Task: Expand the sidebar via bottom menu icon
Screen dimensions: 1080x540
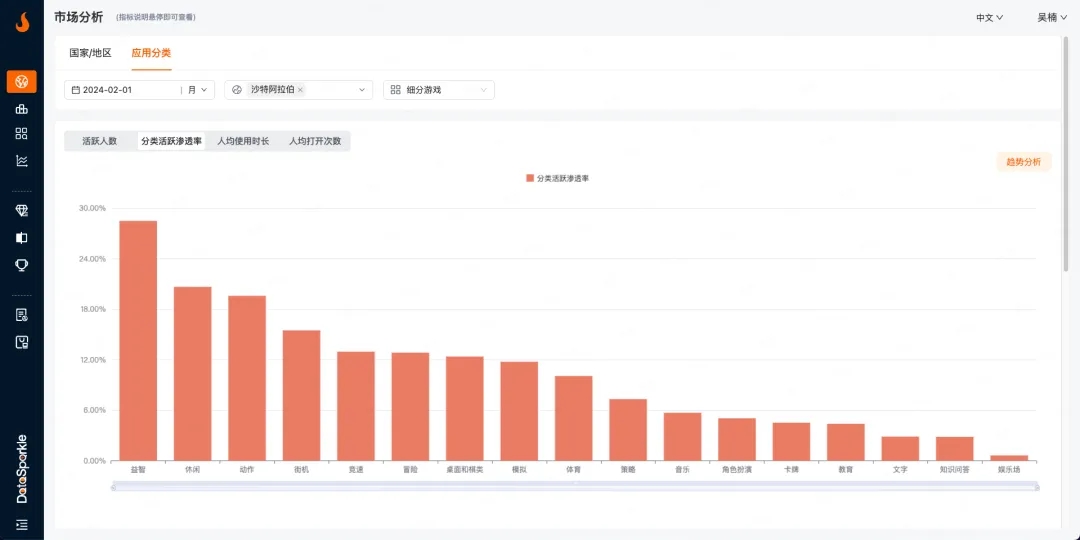Action: click(21, 524)
